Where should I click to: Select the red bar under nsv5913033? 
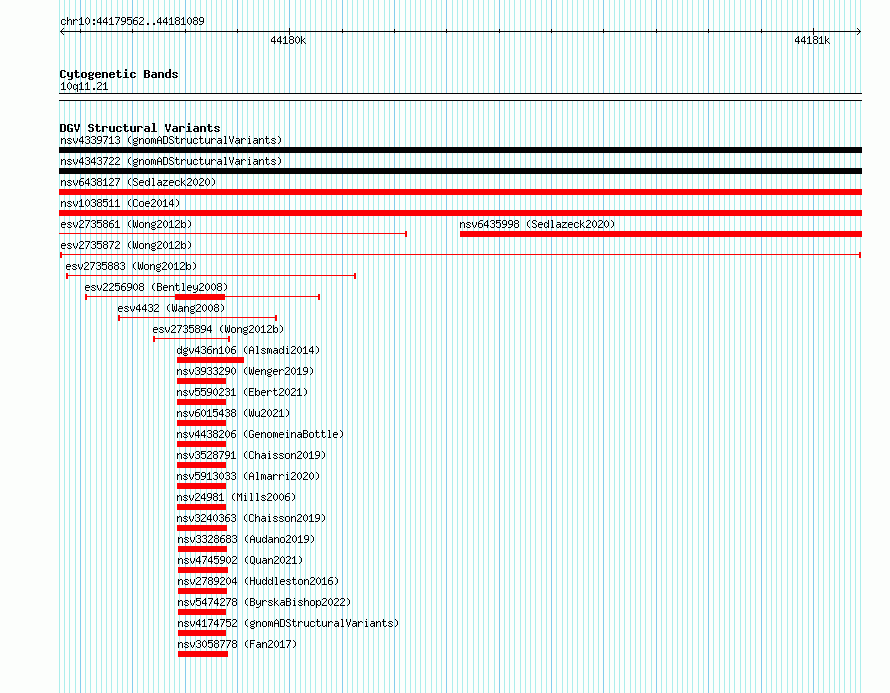click(201, 486)
